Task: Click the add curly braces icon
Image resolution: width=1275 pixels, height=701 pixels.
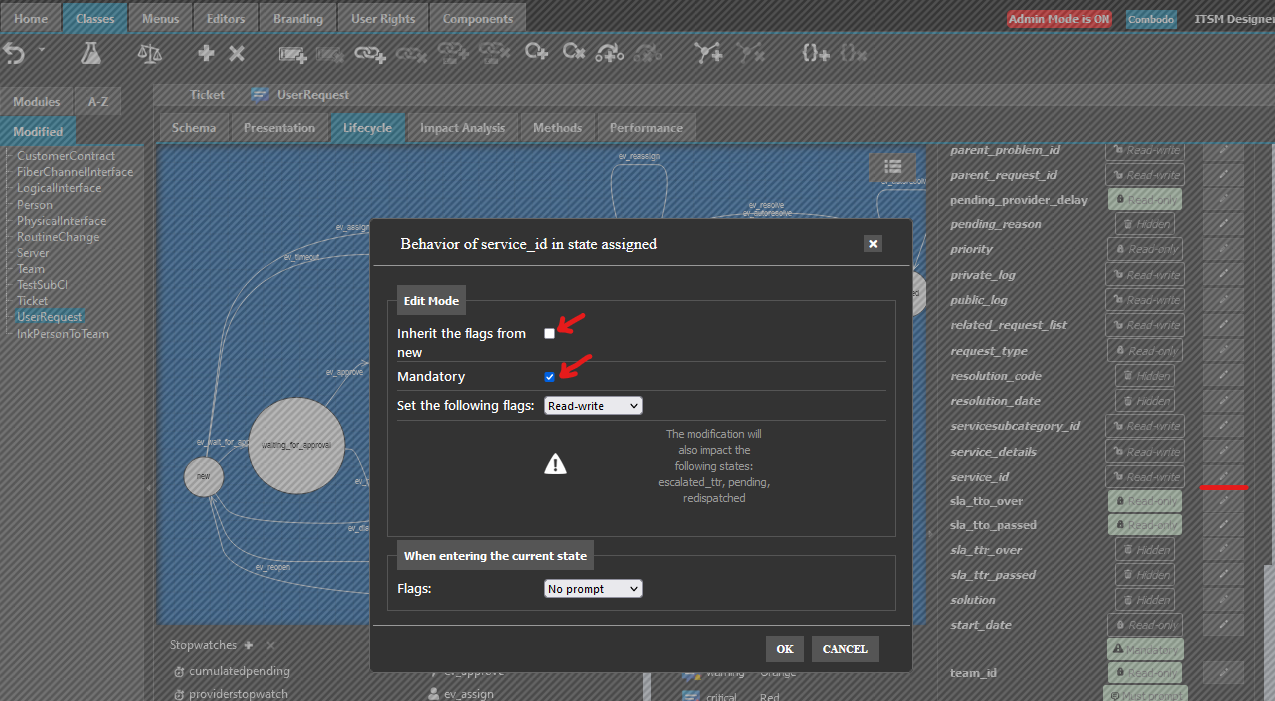Action: (x=816, y=54)
